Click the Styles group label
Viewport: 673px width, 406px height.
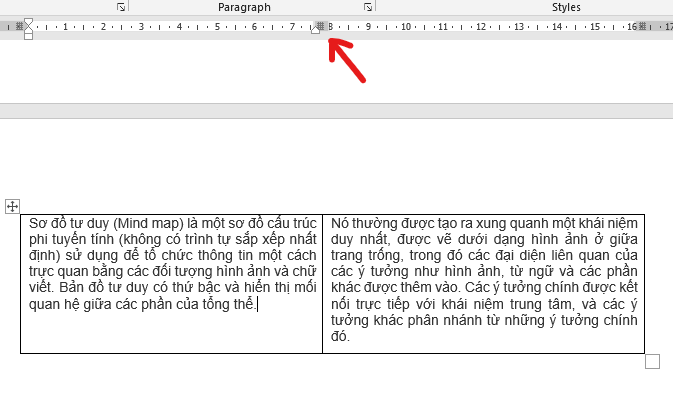click(566, 7)
